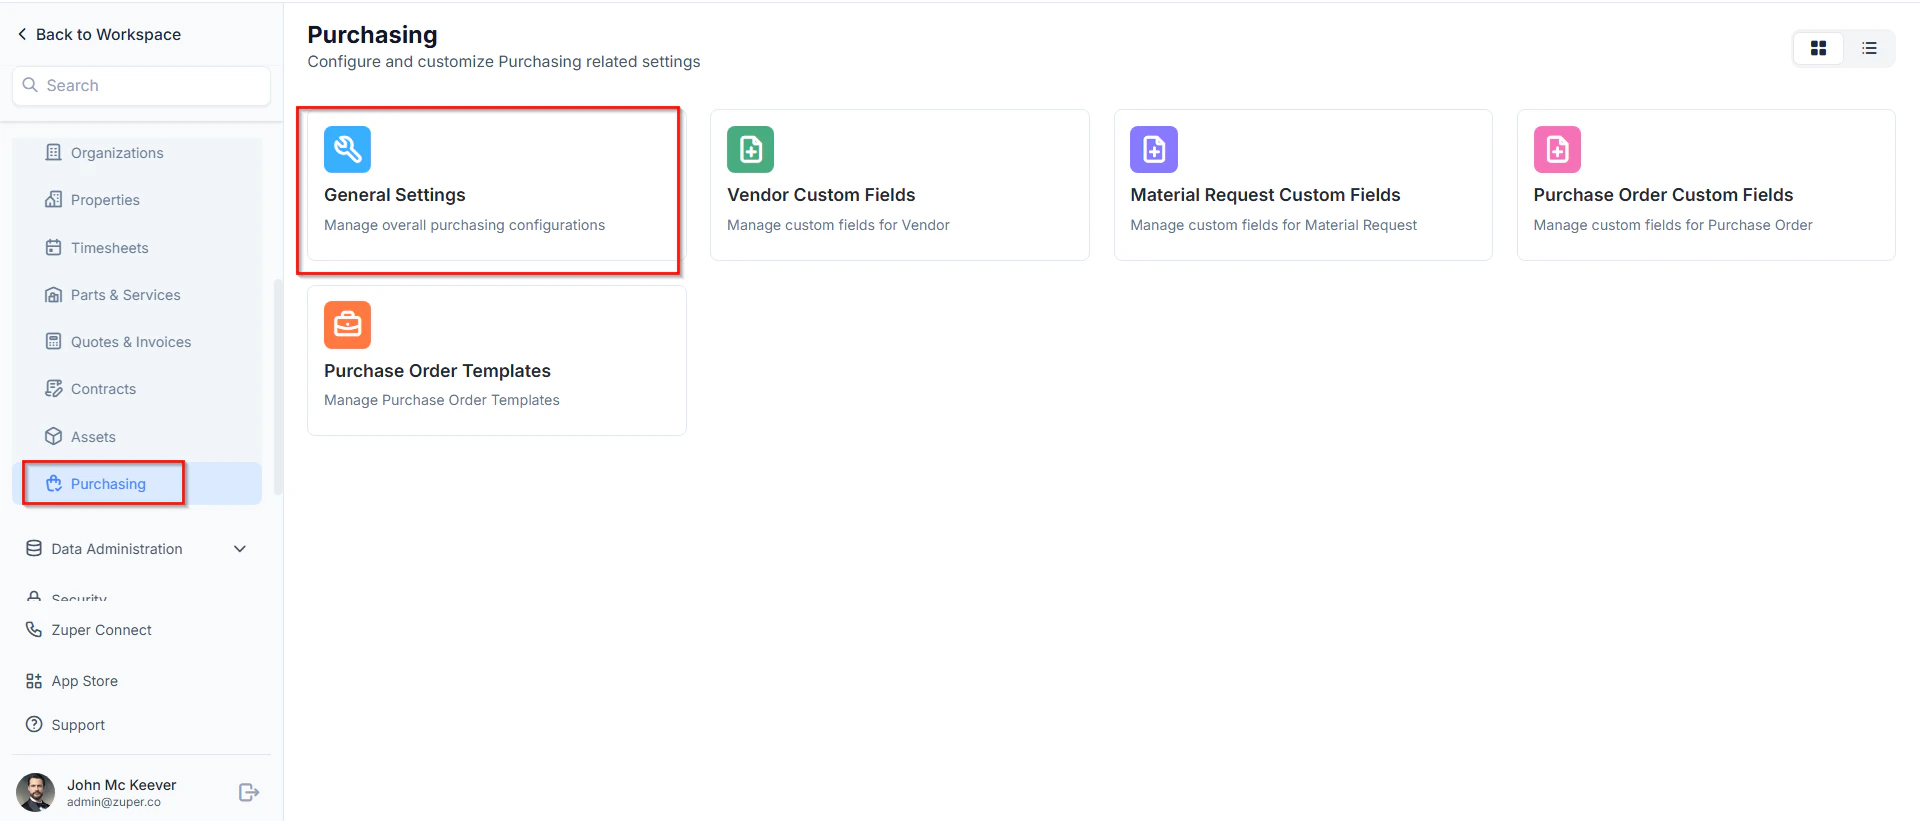The width and height of the screenshot is (1920, 821).
Task: Click the Vendor Custom Fields green icon
Action: (750, 150)
